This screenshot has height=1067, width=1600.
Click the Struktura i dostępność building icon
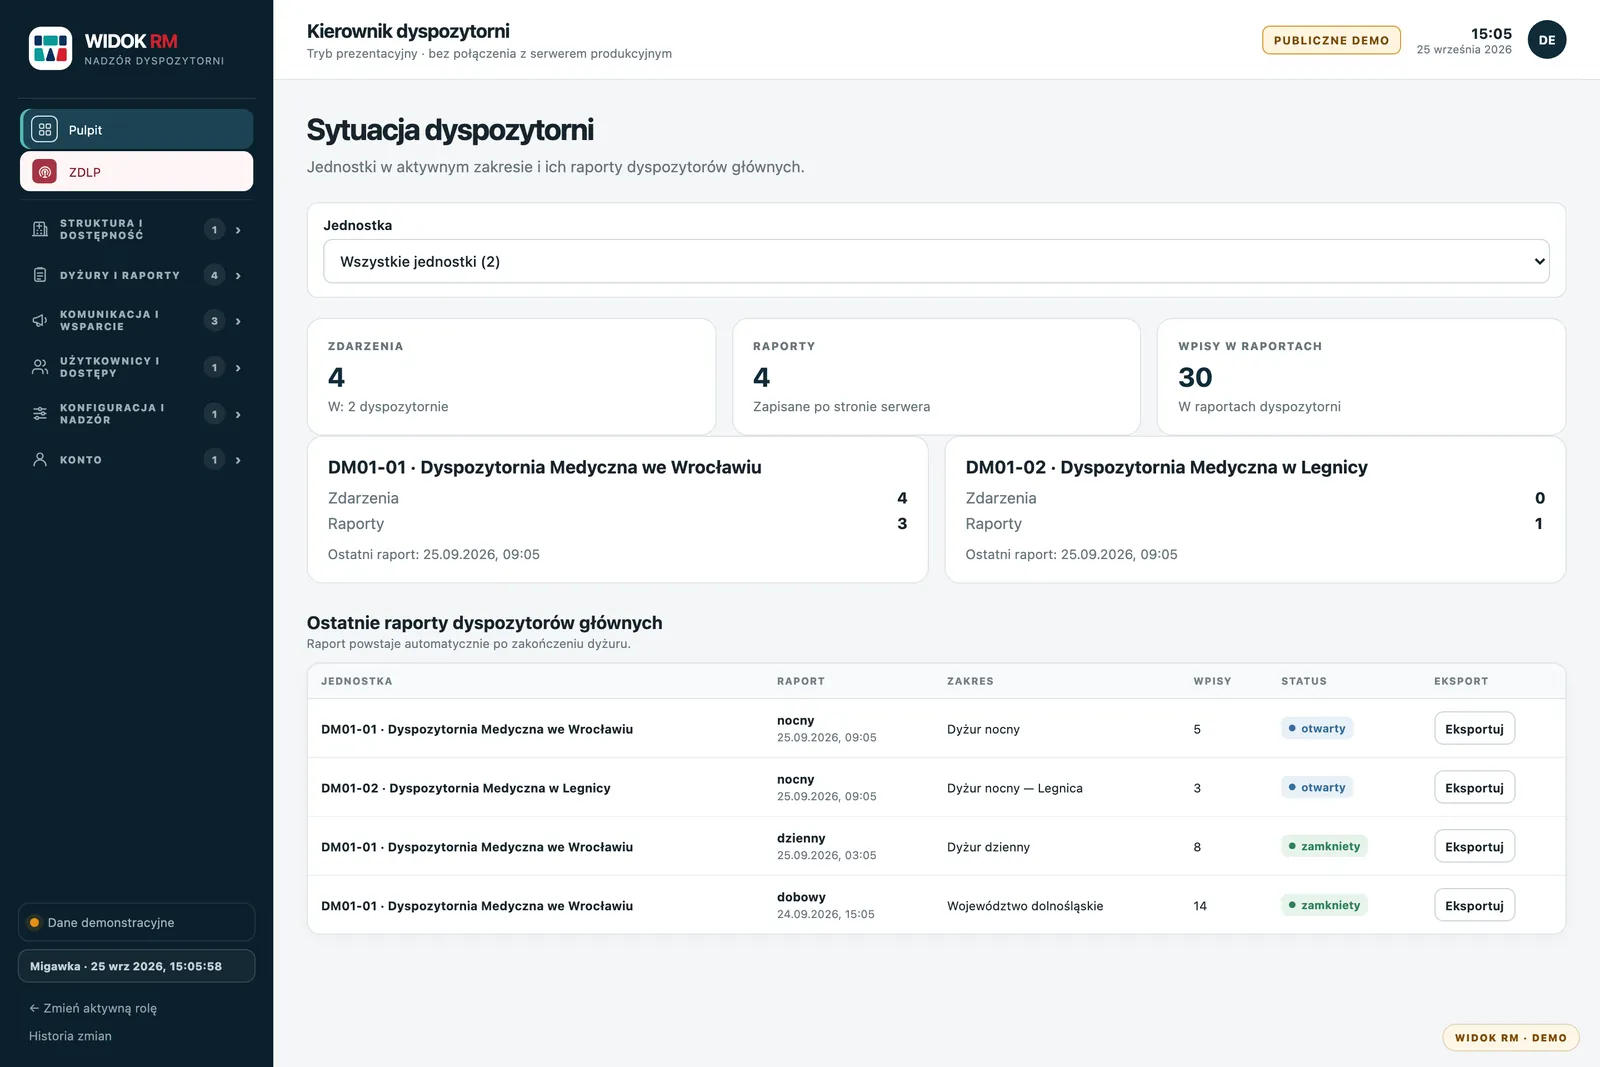pyautogui.click(x=40, y=229)
